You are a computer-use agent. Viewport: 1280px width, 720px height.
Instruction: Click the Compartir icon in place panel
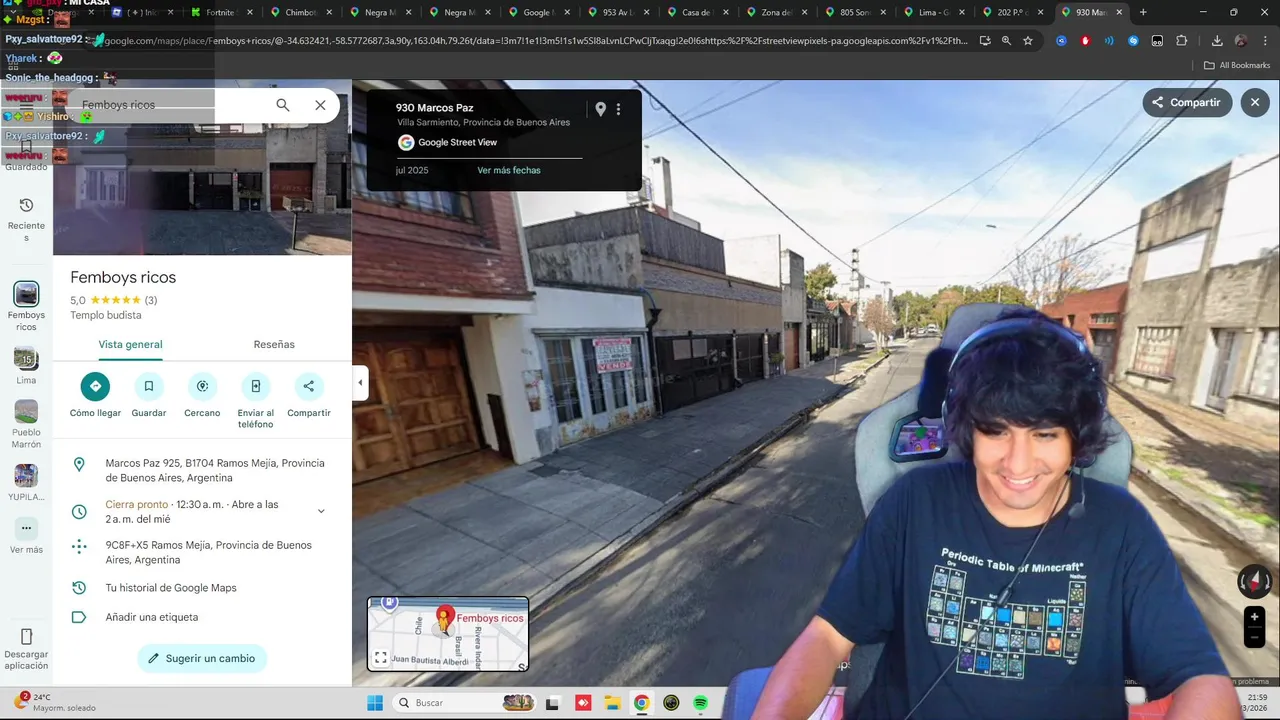point(308,386)
